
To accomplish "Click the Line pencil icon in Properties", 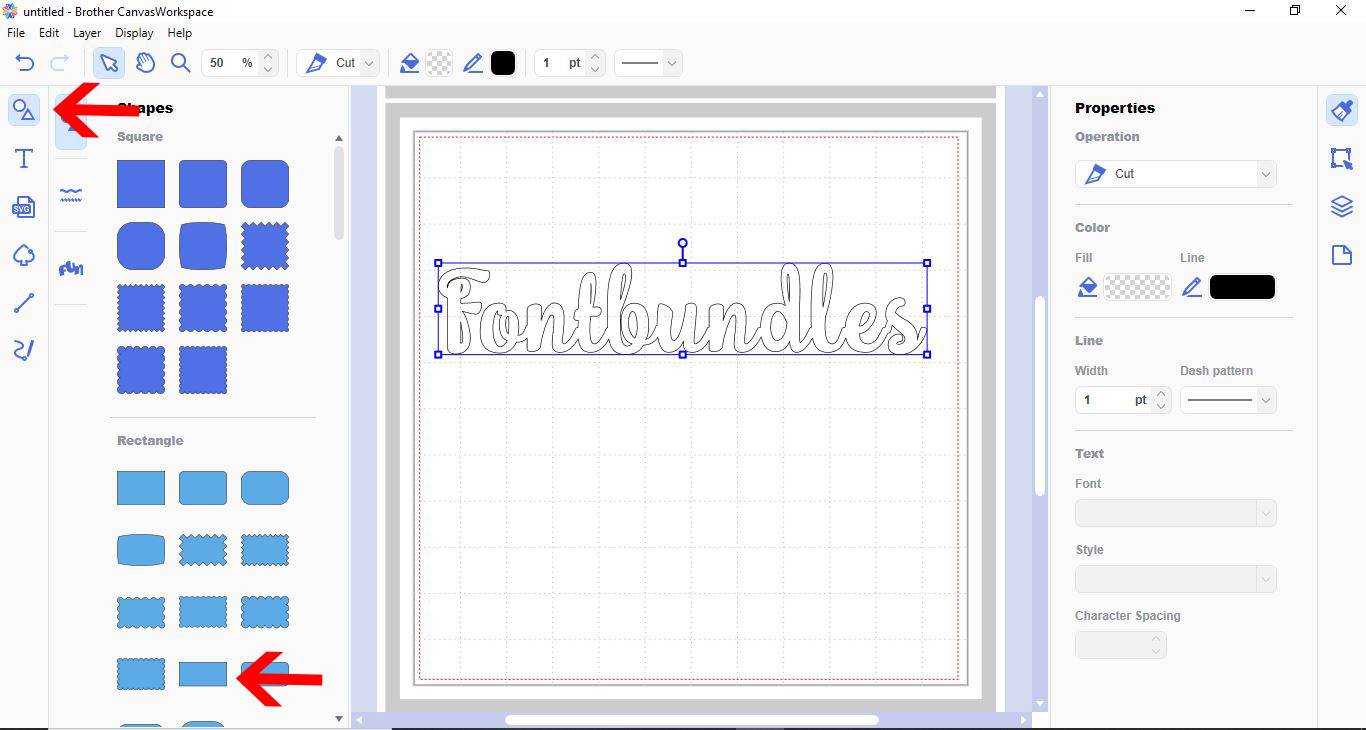I will 1192,288.
